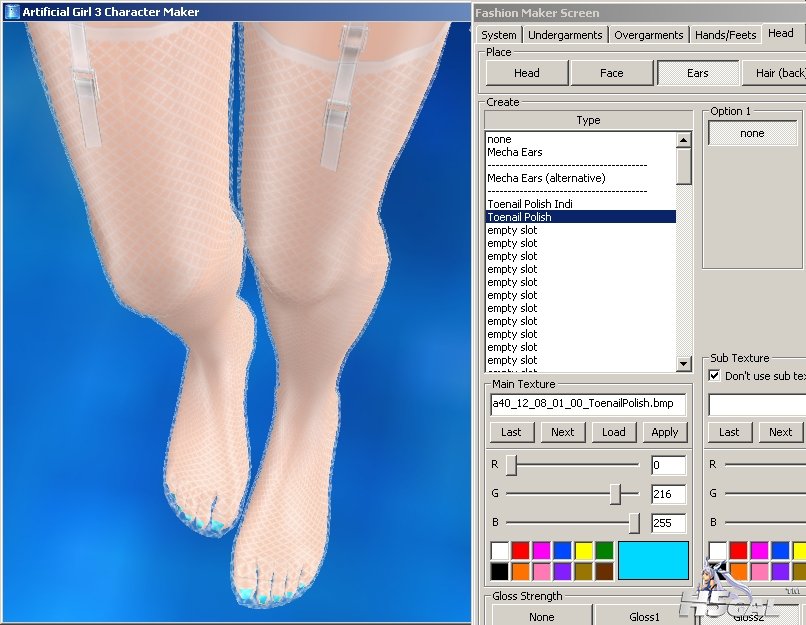
Task: Pick the purple main color swatch
Action: click(x=563, y=572)
